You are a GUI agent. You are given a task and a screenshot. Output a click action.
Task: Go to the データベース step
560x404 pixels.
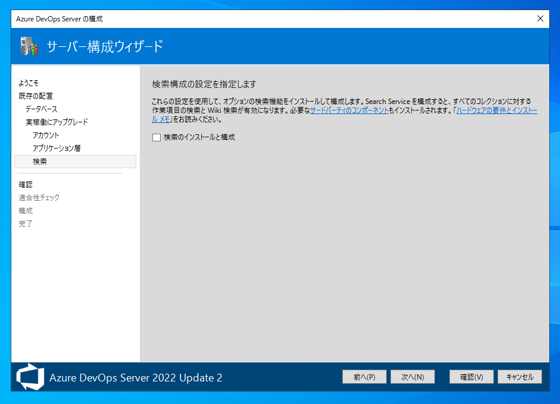point(41,109)
